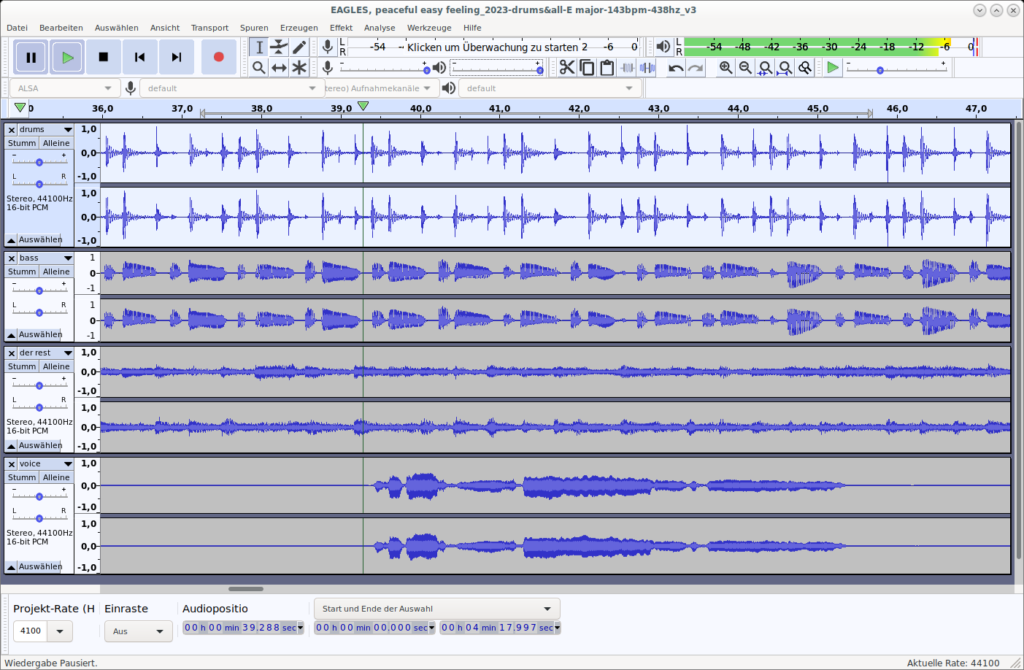Select the Envelope tool

coord(279,47)
